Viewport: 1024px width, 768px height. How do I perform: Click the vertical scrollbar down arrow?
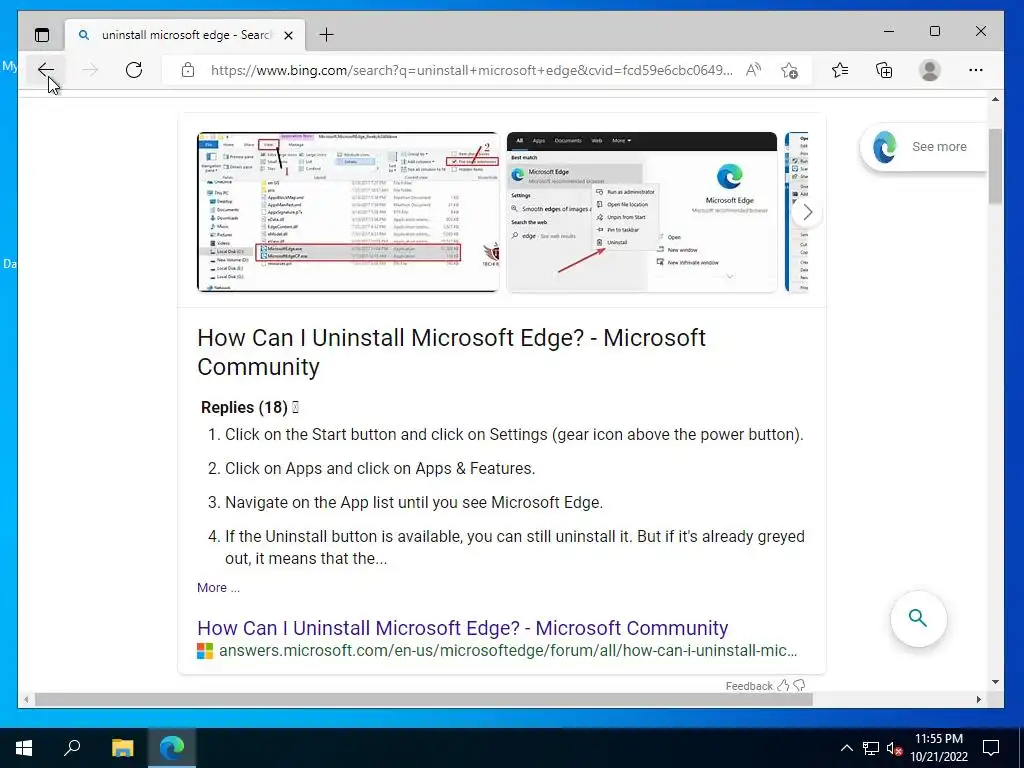(x=995, y=682)
